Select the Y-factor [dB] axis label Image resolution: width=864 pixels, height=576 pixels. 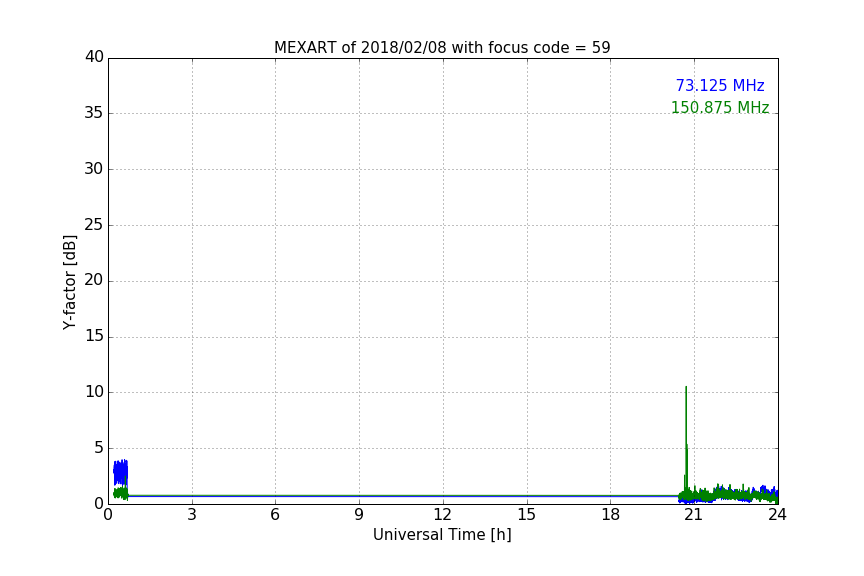pyautogui.click(x=69, y=282)
